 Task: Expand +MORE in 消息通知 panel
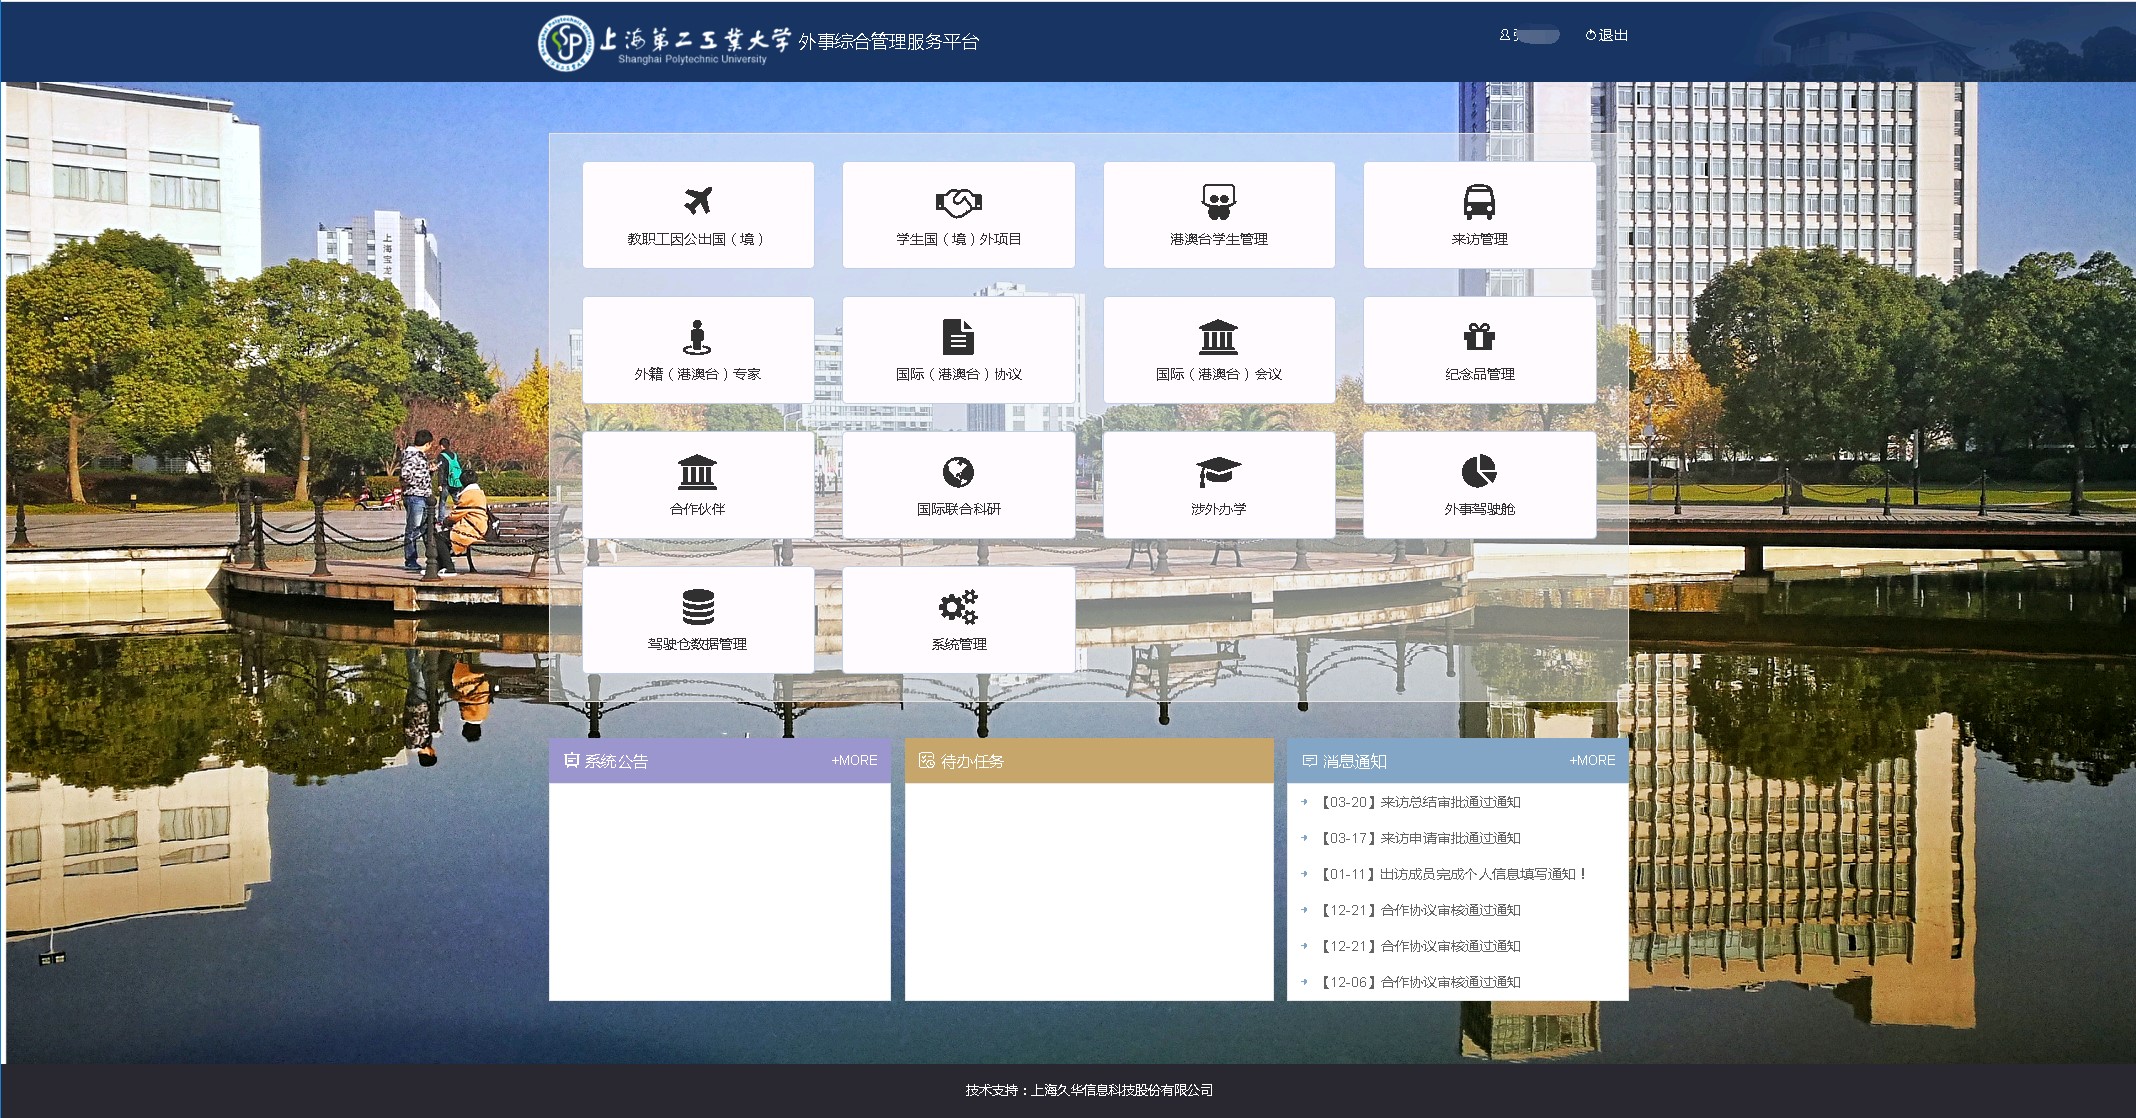(x=1592, y=760)
